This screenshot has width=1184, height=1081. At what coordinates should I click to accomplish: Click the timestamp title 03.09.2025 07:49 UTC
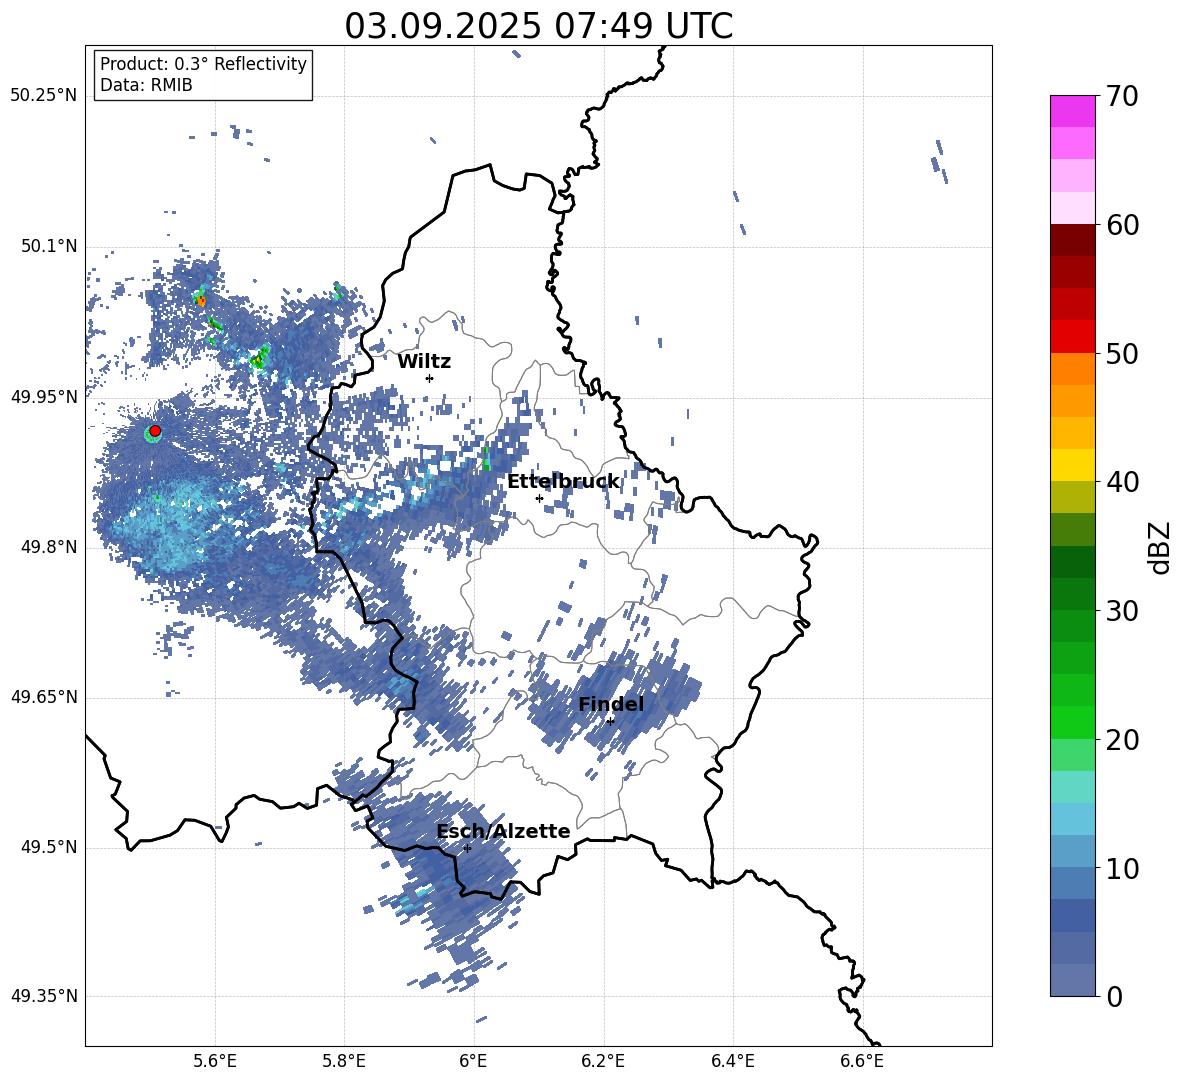point(538,26)
